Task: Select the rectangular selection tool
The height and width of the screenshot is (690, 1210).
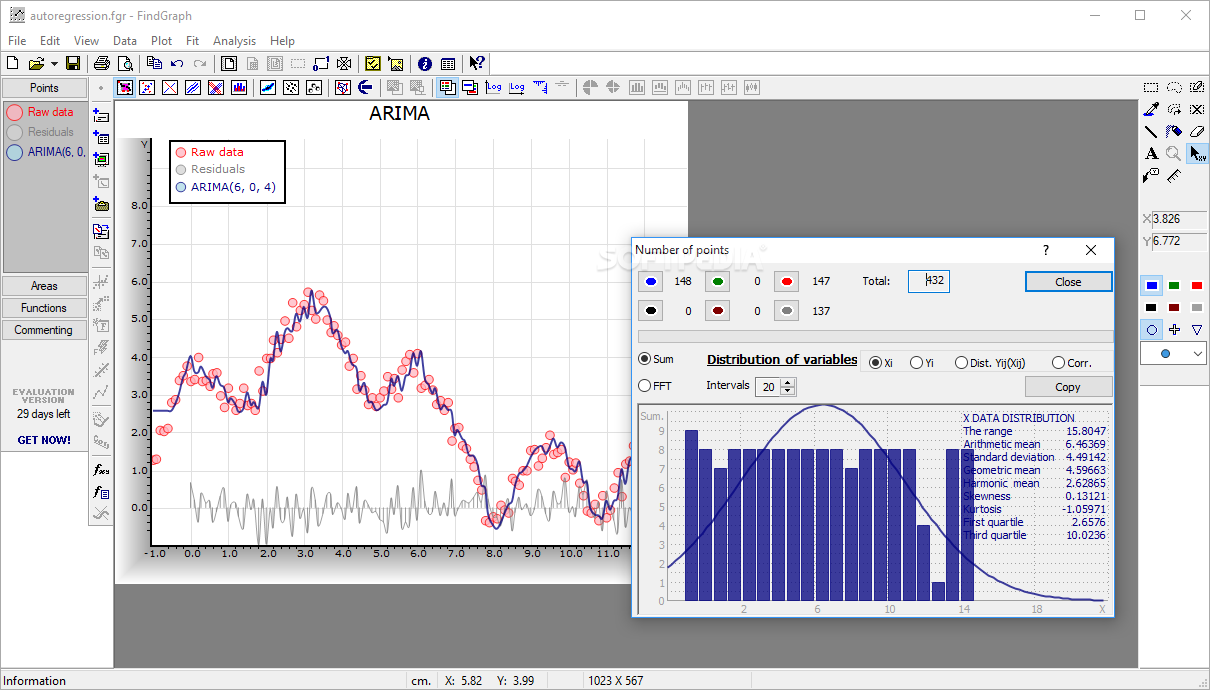Action: pyautogui.click(x=1151, y=88)
